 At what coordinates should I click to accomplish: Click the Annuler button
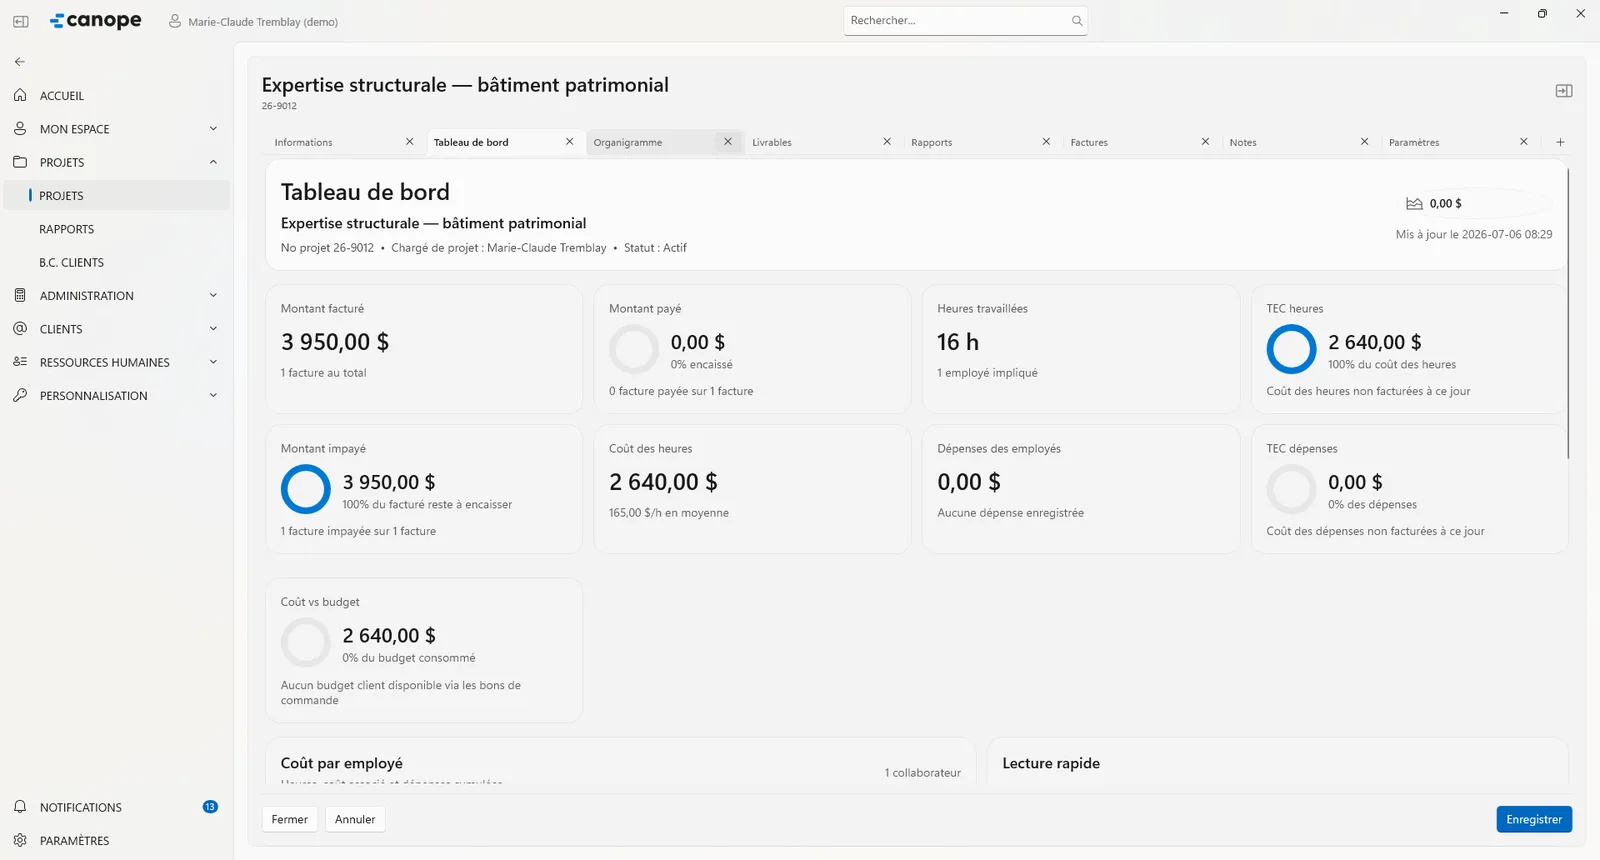click(x=355, y=819)
